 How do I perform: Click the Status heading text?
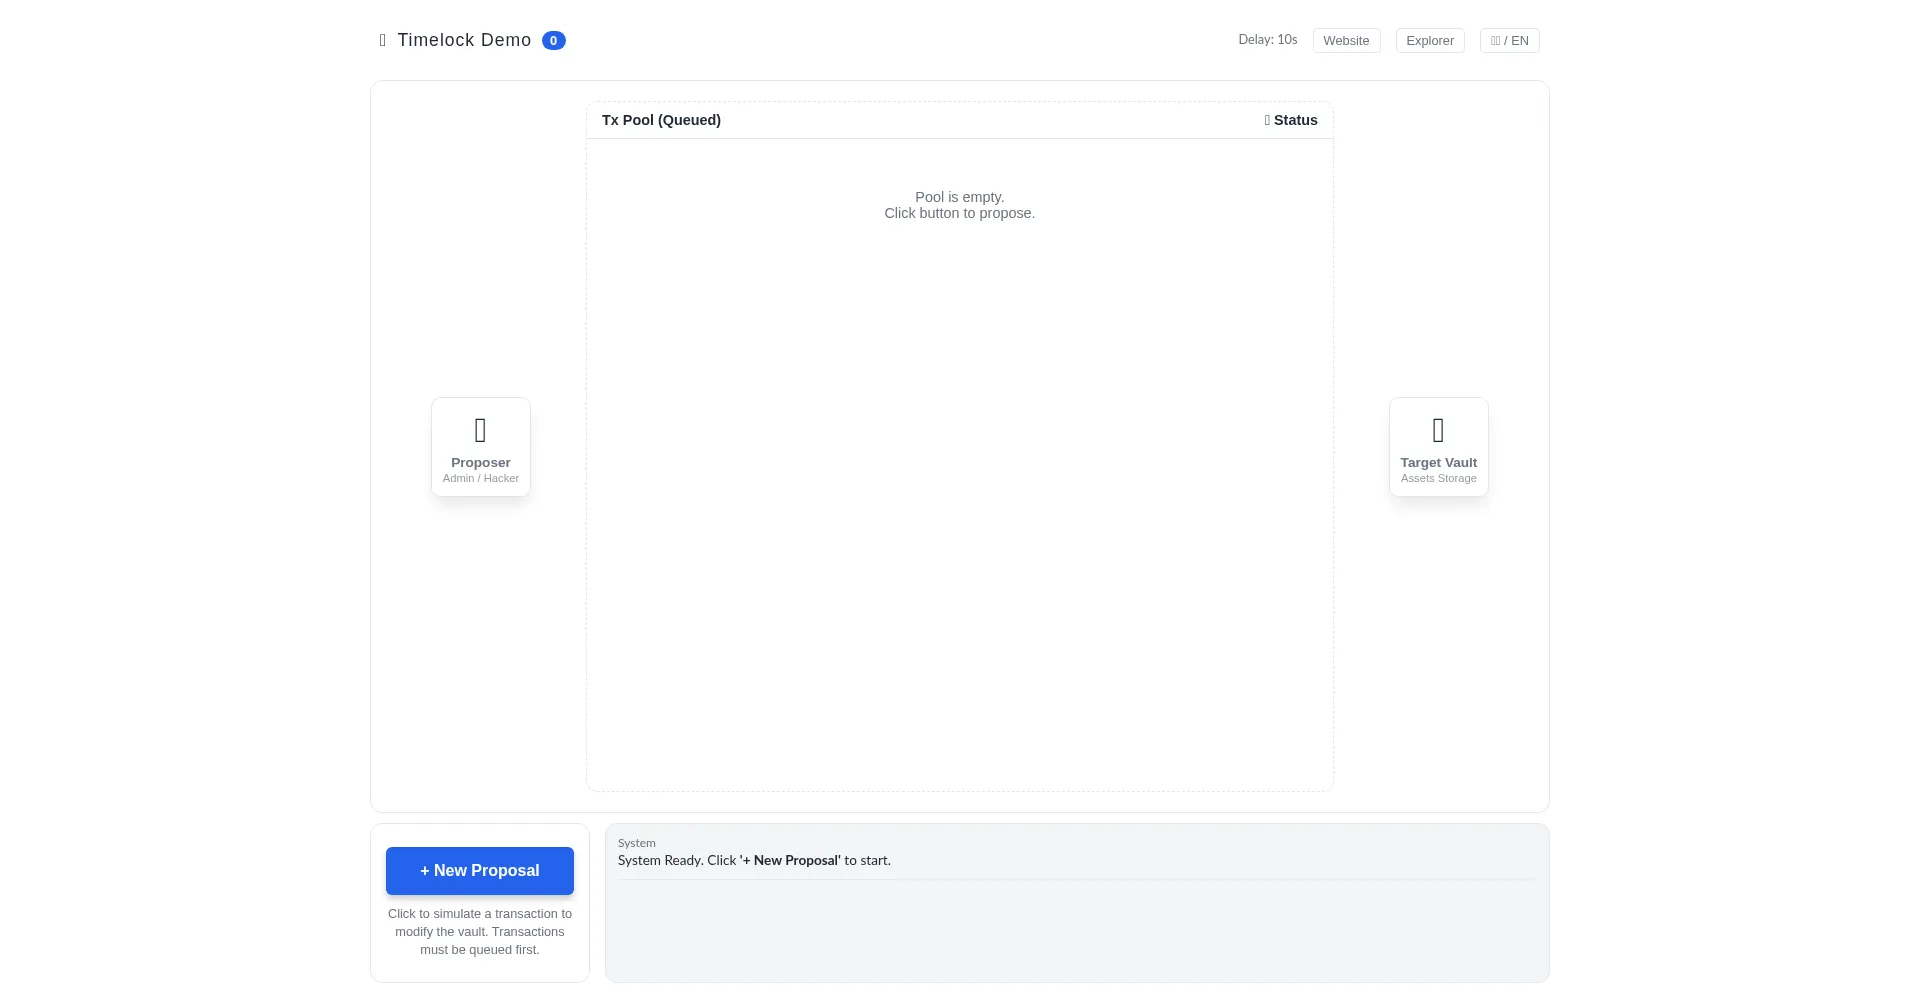point(1295,120)
